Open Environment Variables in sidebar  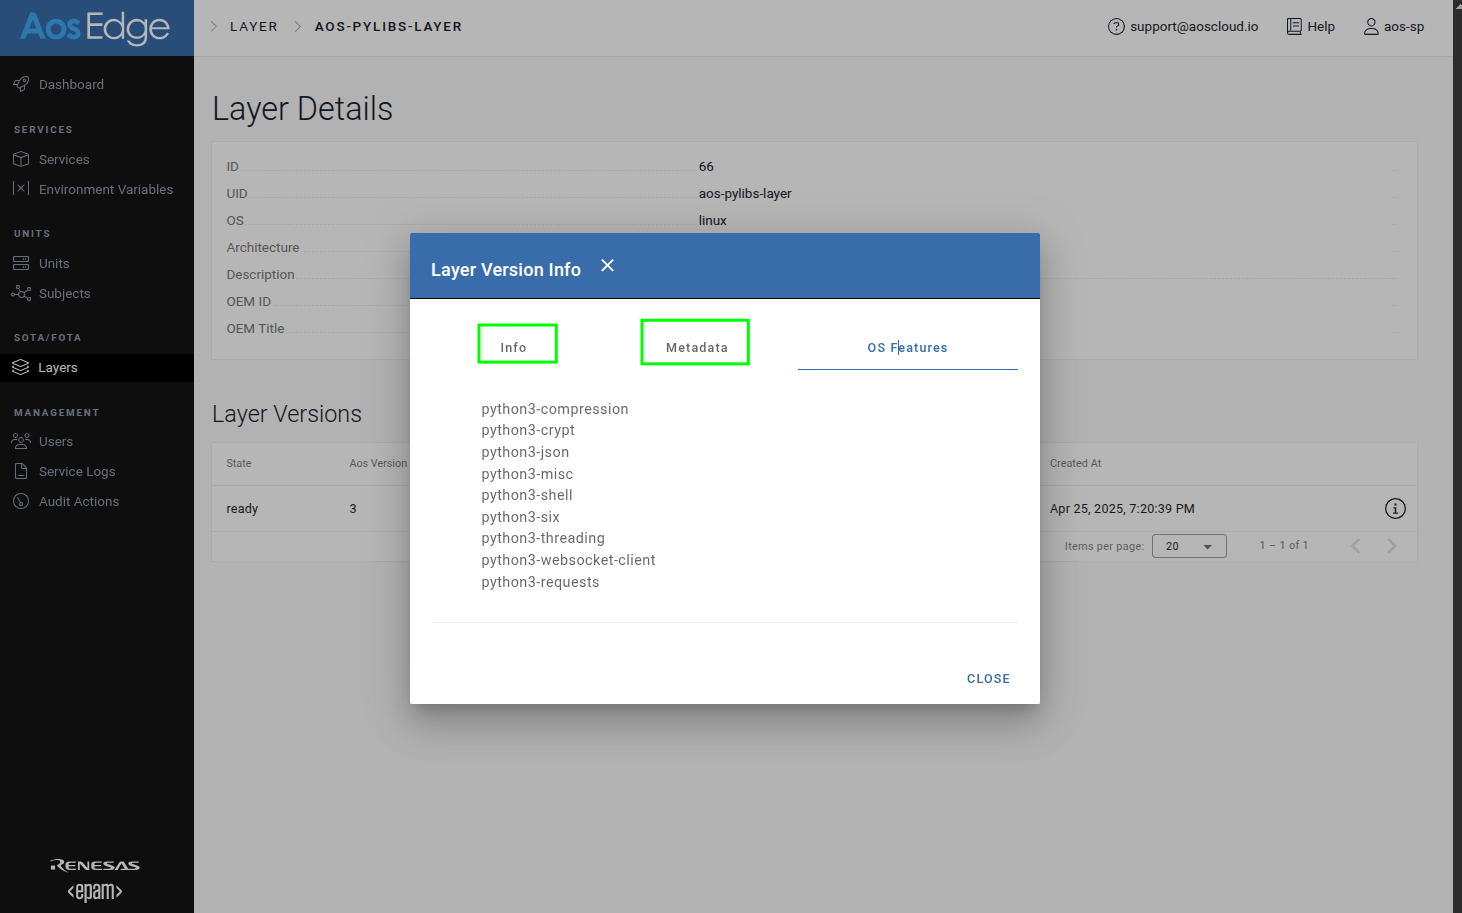click(x=105, y=190)
